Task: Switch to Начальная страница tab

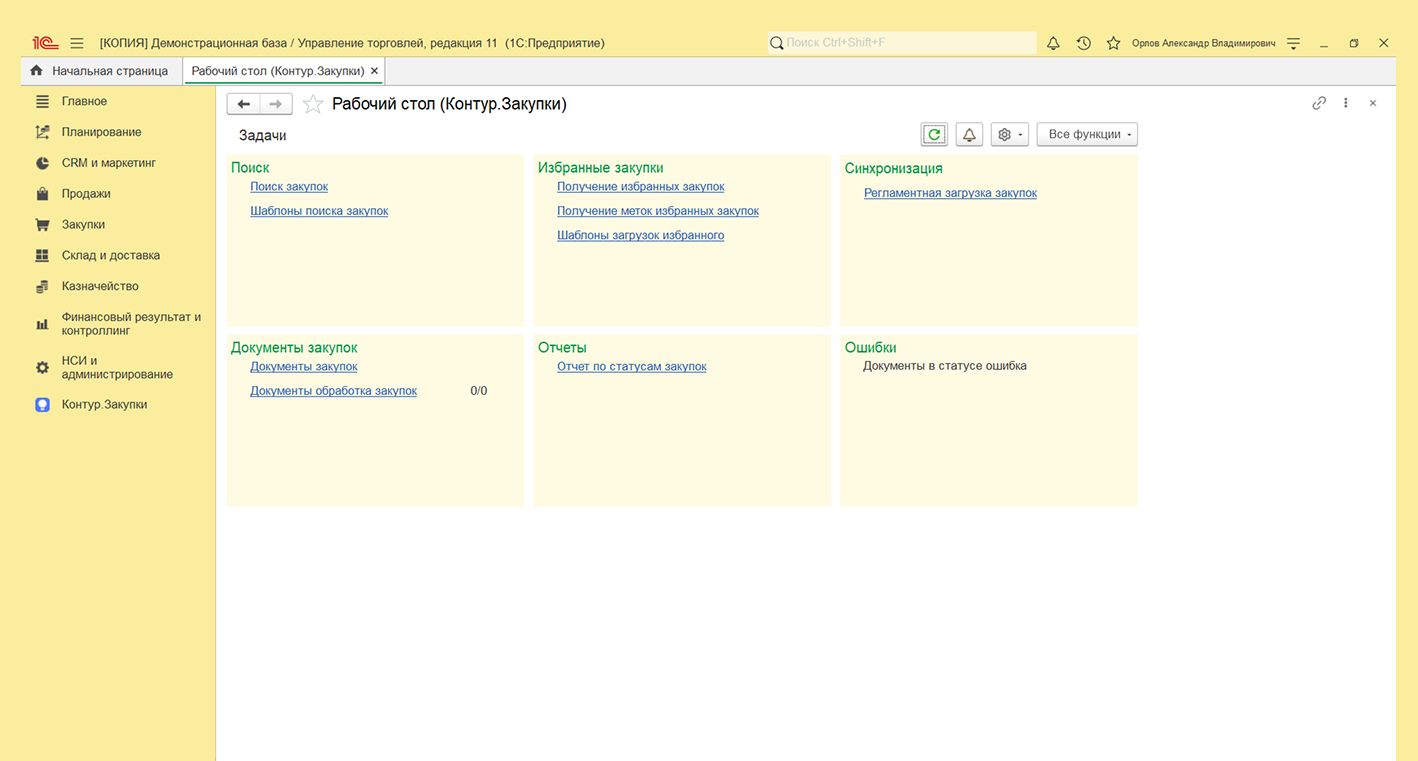Action: point(100,71)
